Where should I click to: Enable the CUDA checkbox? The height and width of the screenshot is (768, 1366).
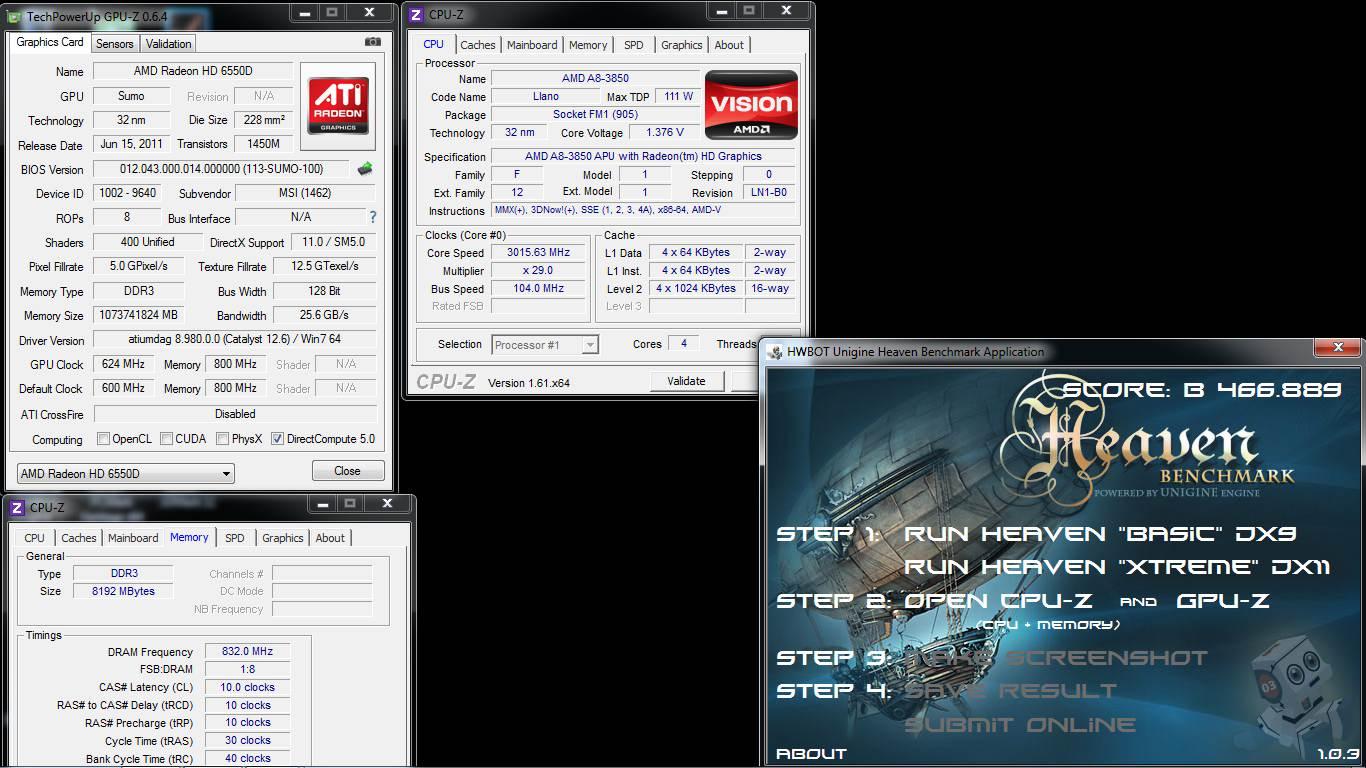point(166,439)
